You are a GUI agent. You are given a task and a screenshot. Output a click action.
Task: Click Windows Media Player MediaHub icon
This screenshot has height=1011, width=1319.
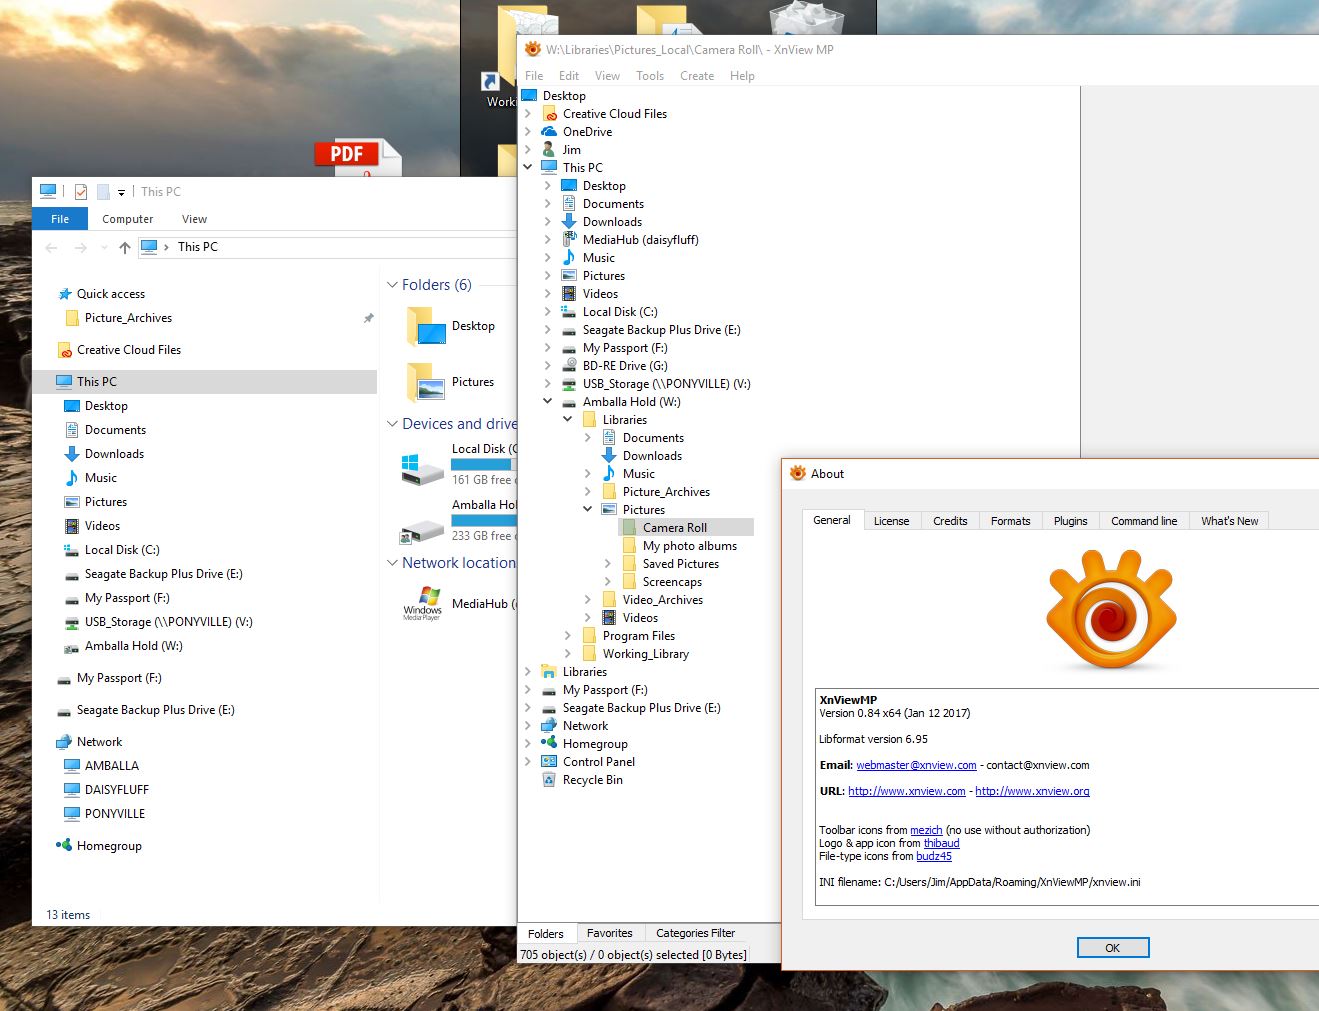point(422,603)
